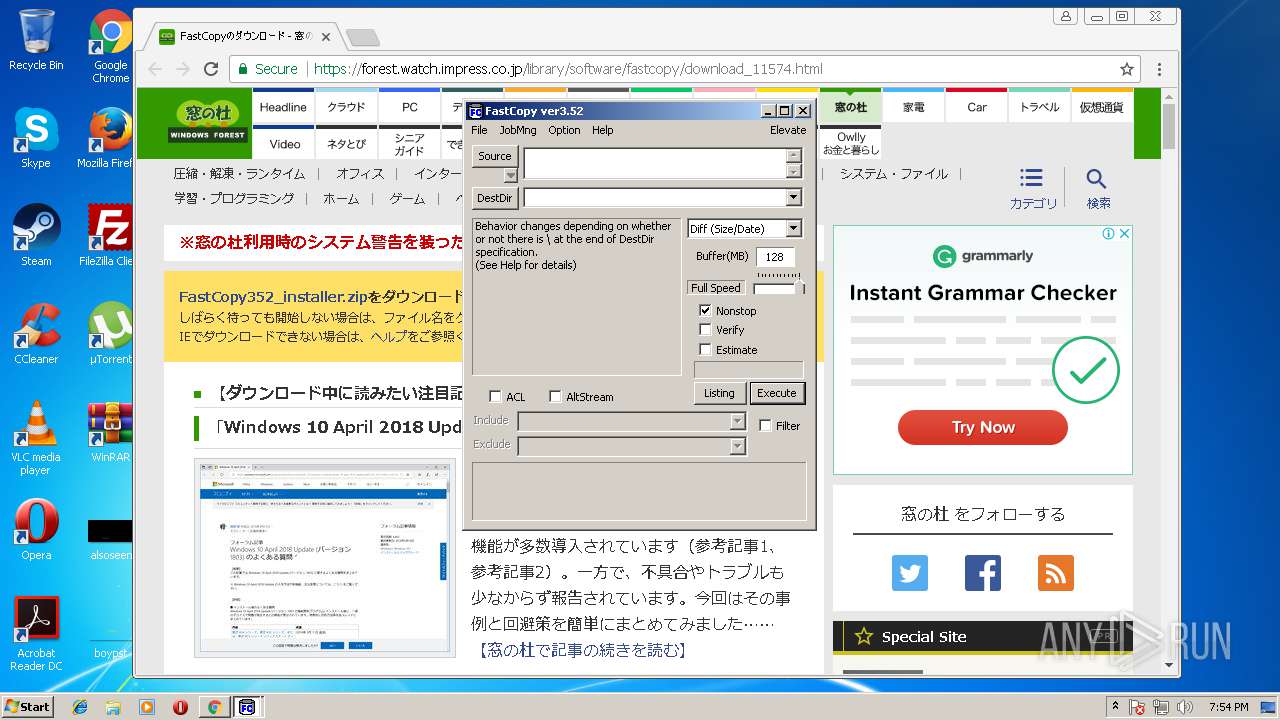Screen dimensions: 1280x720
Task: Select the Headline tab on the website
Action: click(283, 107)
